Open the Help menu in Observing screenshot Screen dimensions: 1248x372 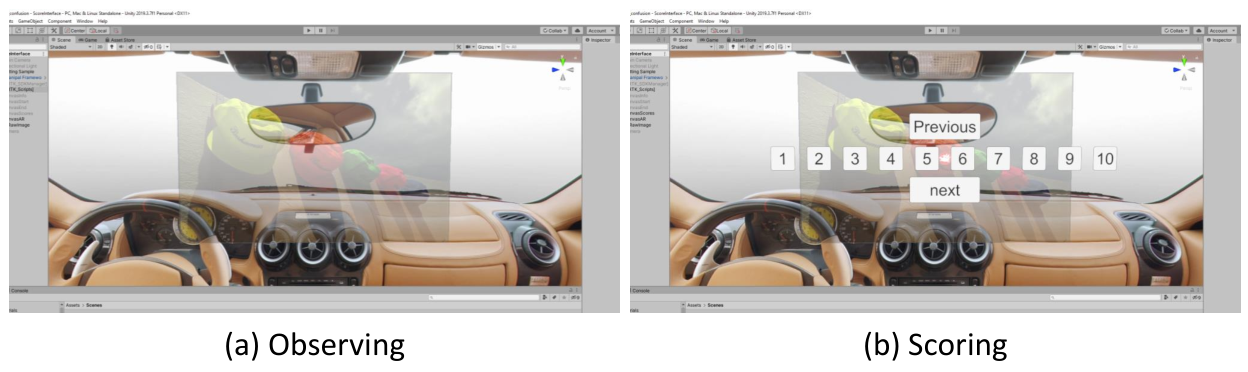(103, 21)
